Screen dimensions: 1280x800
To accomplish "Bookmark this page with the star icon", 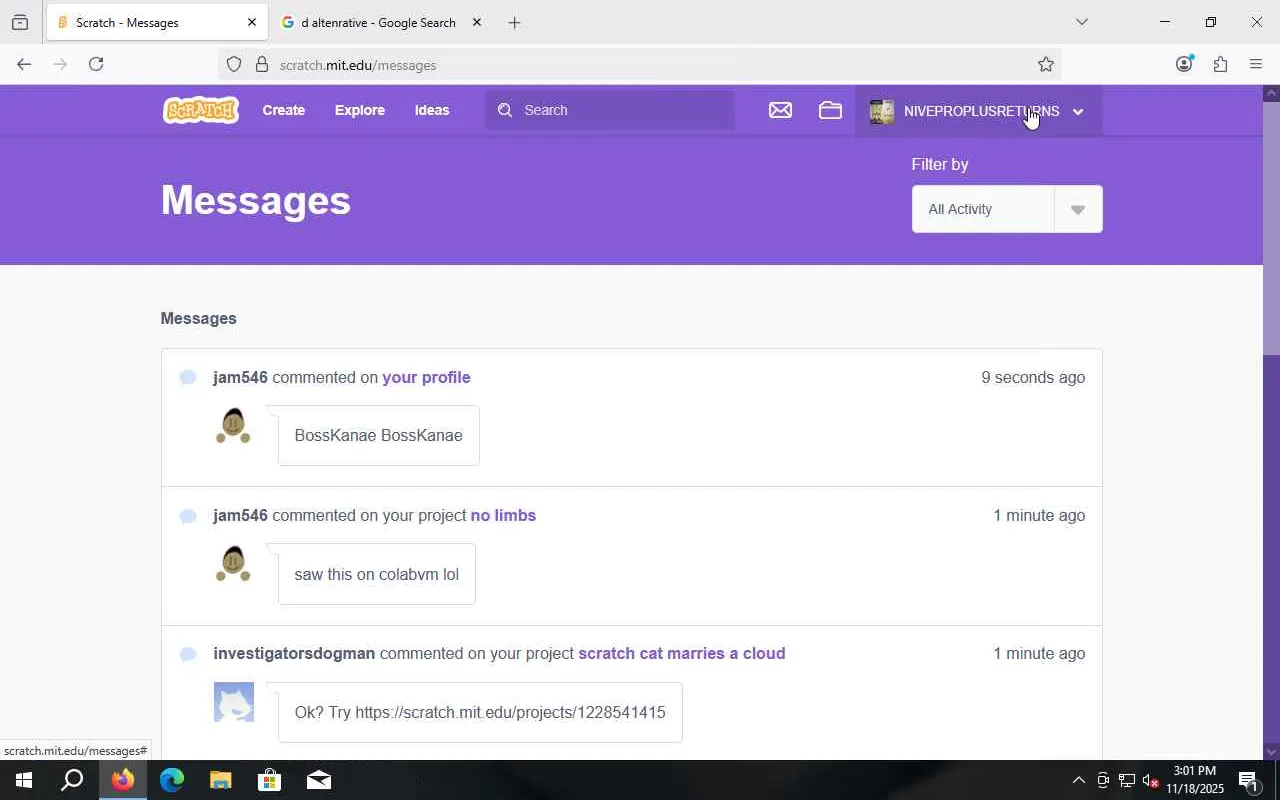I will 1046,64.
